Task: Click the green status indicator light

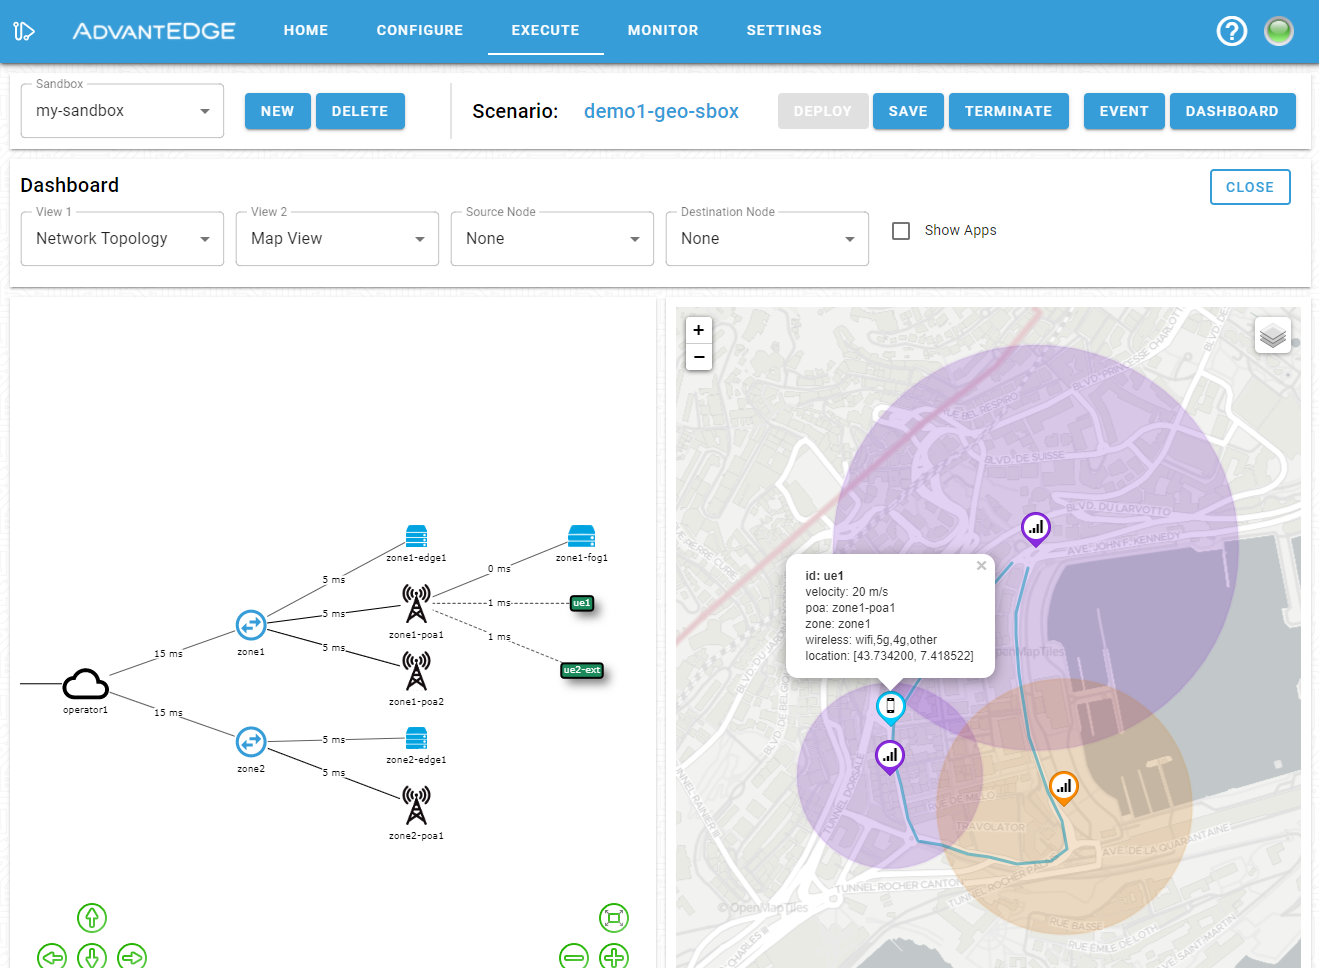Action: click(1279, 31)
